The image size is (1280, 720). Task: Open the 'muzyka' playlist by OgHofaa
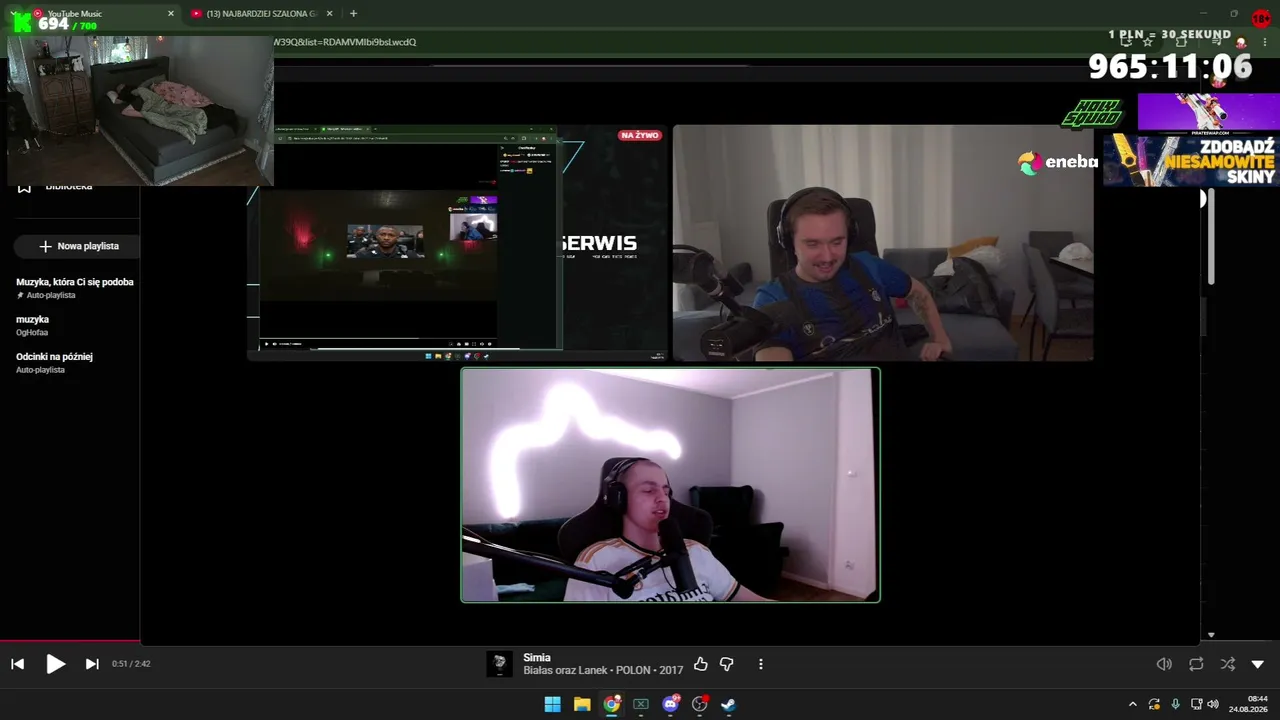tap(33, 325)
